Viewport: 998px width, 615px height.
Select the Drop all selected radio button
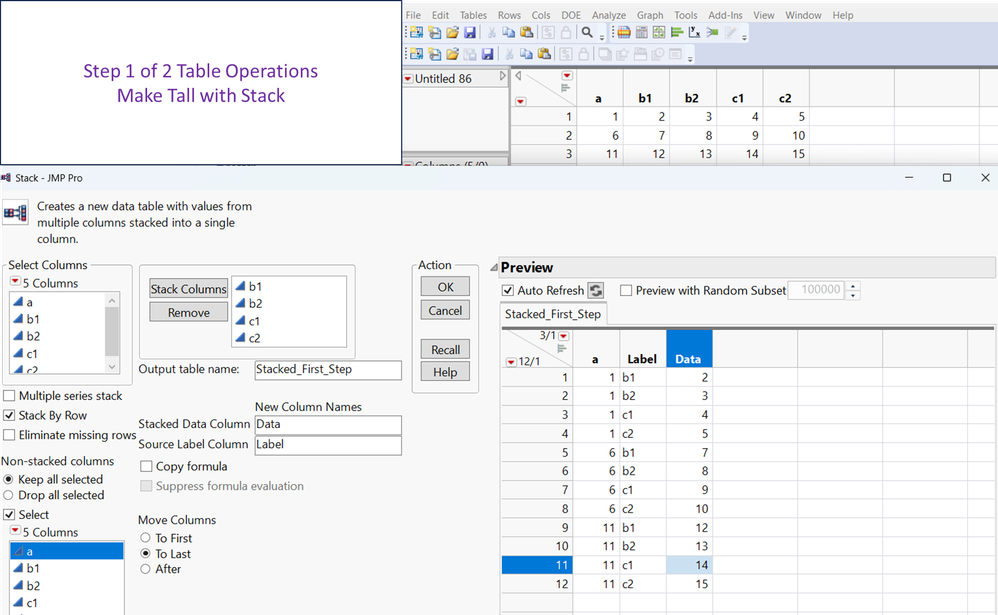point(10,495)
